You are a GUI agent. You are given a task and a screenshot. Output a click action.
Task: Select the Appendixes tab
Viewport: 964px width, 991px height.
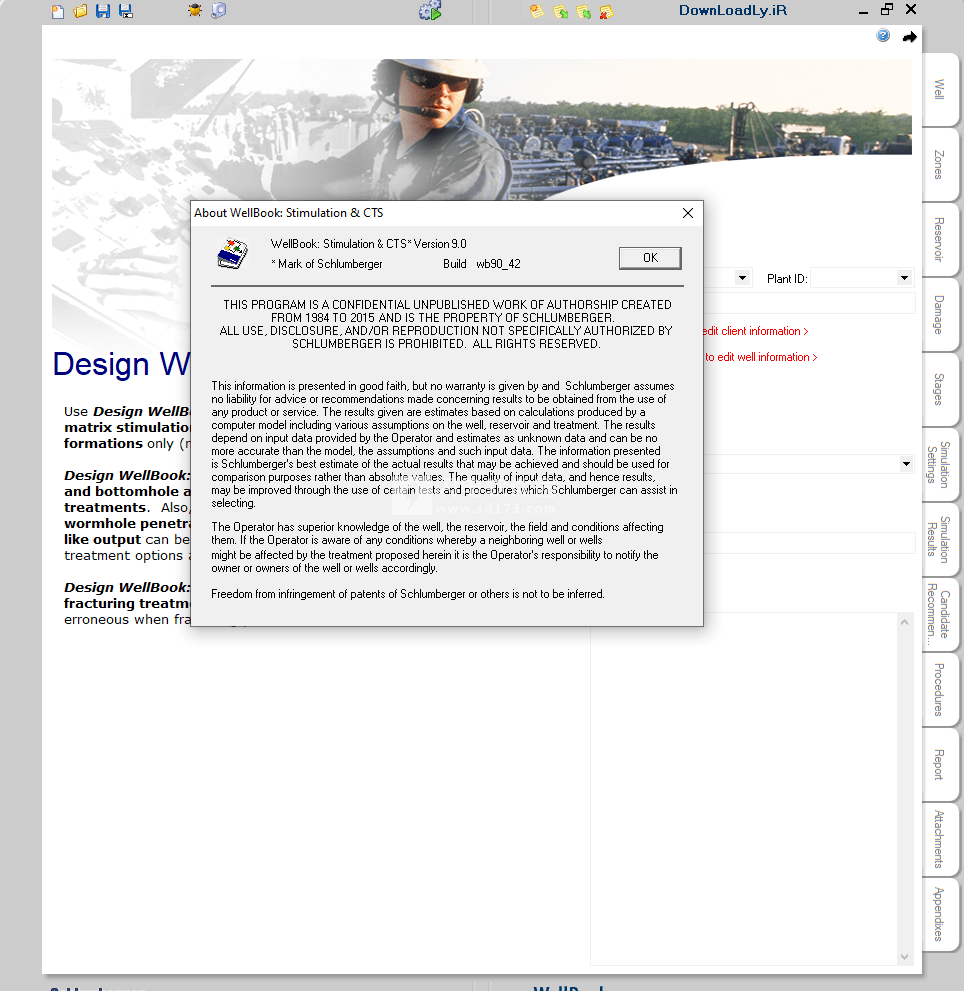pyautogui.click(x=940, y=914)
